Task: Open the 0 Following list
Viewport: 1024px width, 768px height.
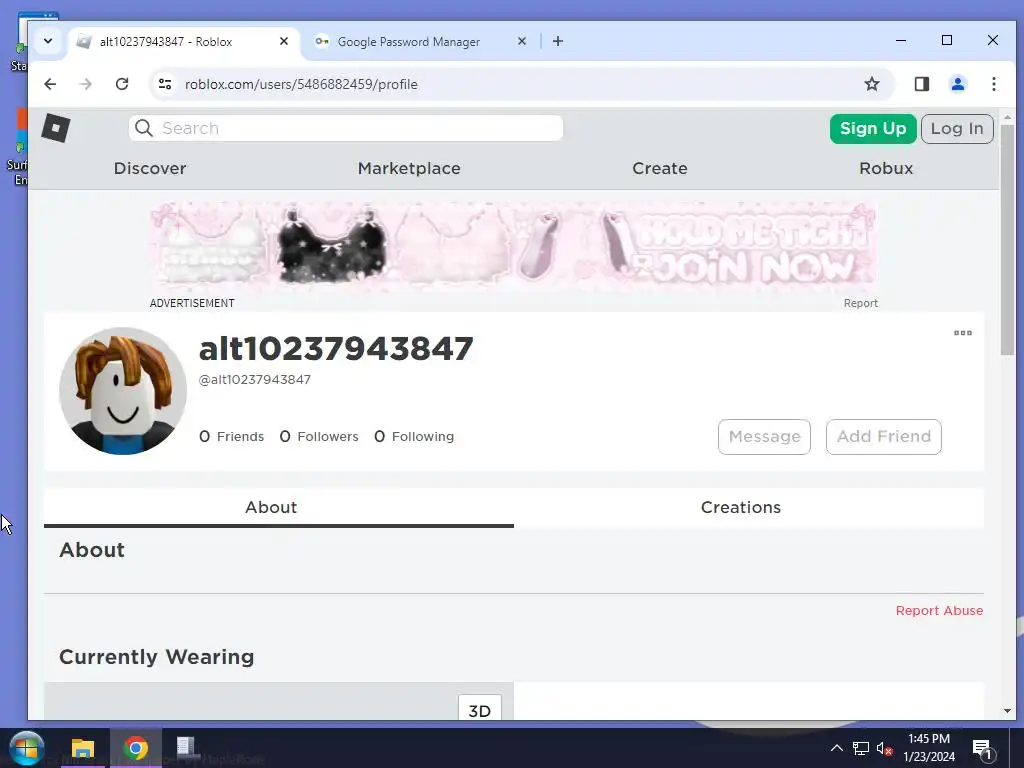Action: [414, 436]
